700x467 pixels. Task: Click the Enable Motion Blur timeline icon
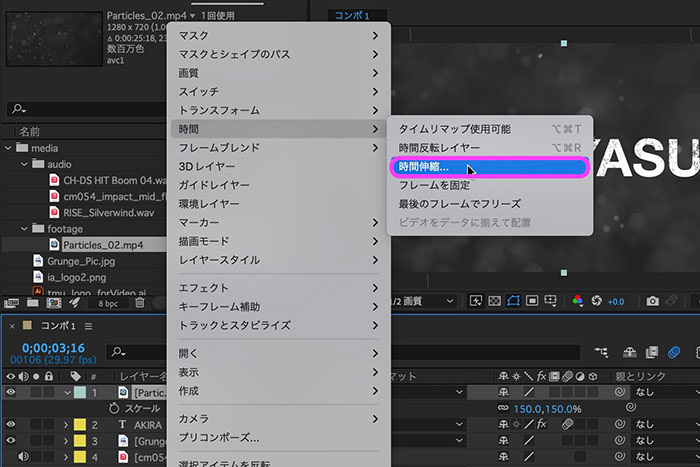tap(674, 352)
